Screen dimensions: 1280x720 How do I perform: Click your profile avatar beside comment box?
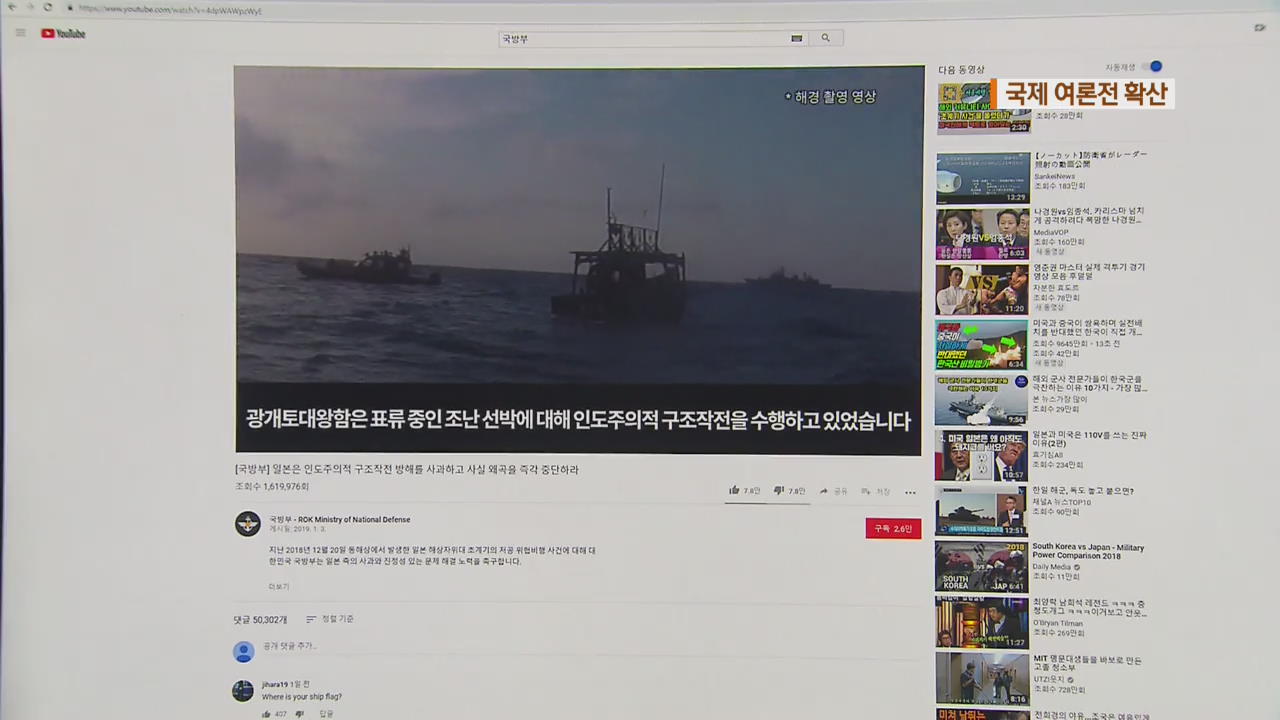point(244,652)
